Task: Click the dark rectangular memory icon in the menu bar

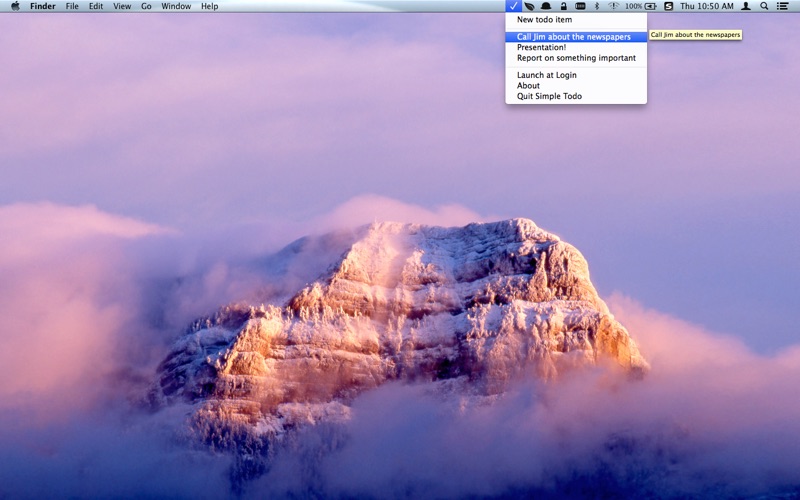Action: pos(580,6)
